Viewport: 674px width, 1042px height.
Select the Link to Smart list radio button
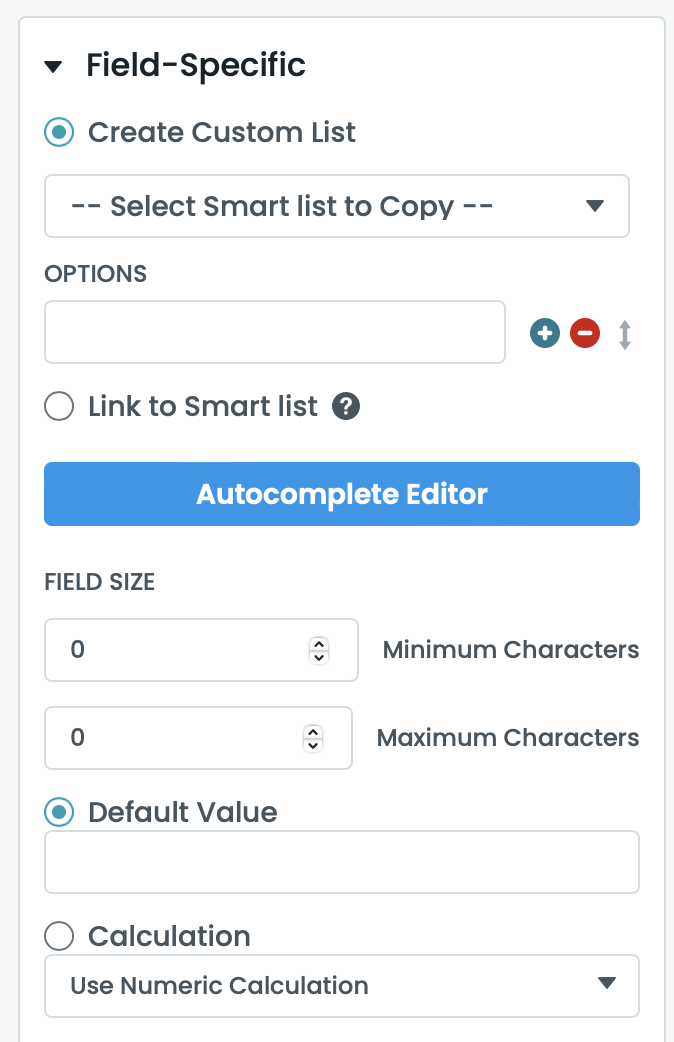(60, 407)
